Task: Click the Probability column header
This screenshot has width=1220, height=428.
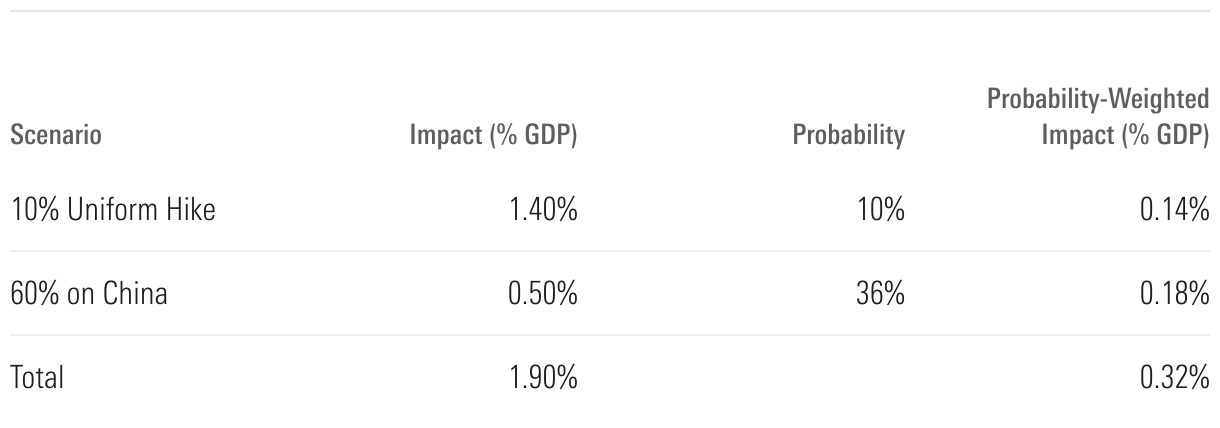Action: pos(848,136)
